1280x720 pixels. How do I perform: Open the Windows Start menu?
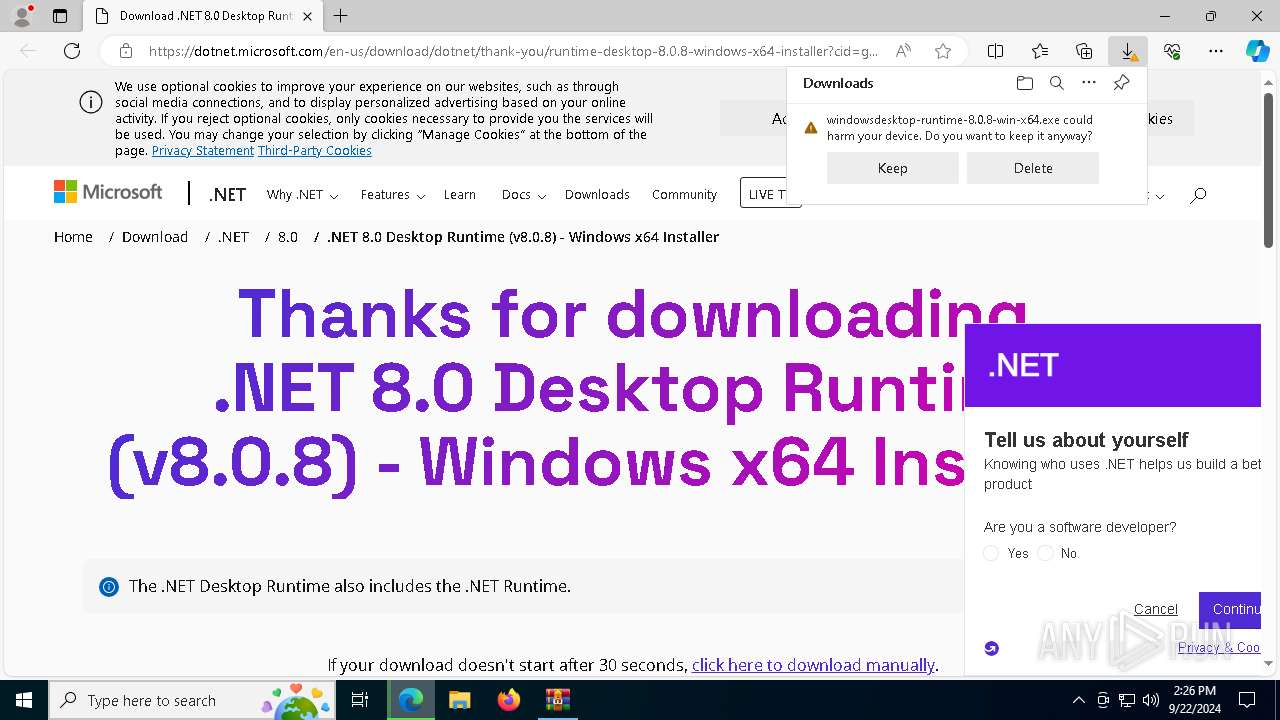(x=23, y=700)
